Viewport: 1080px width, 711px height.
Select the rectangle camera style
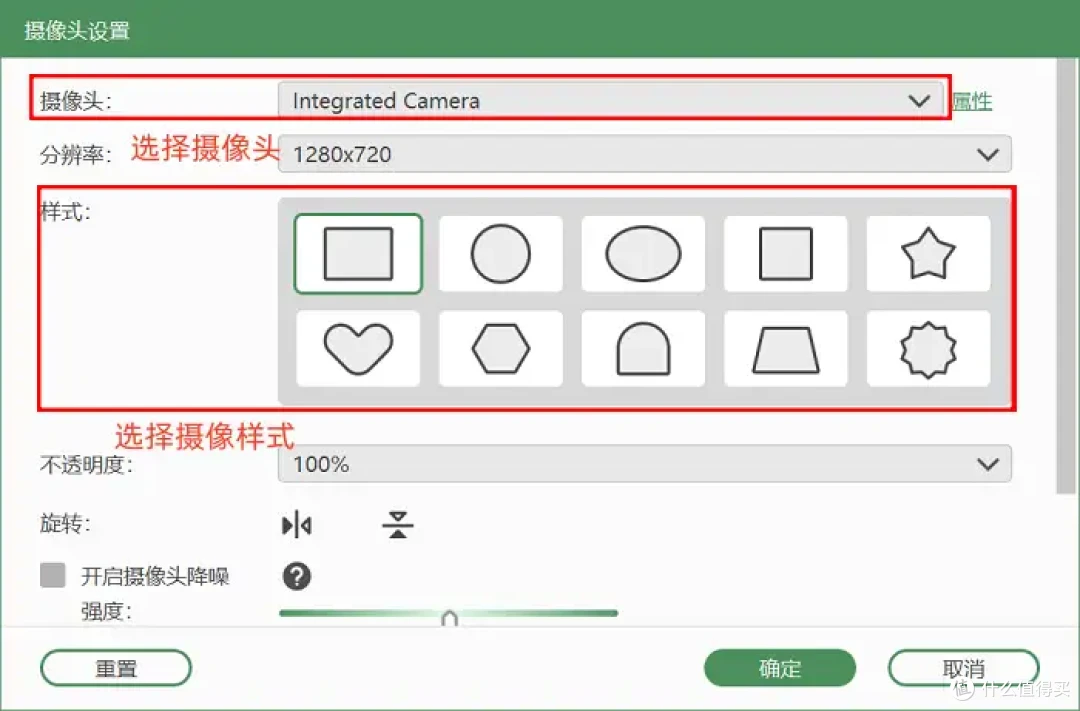point(357,254)
